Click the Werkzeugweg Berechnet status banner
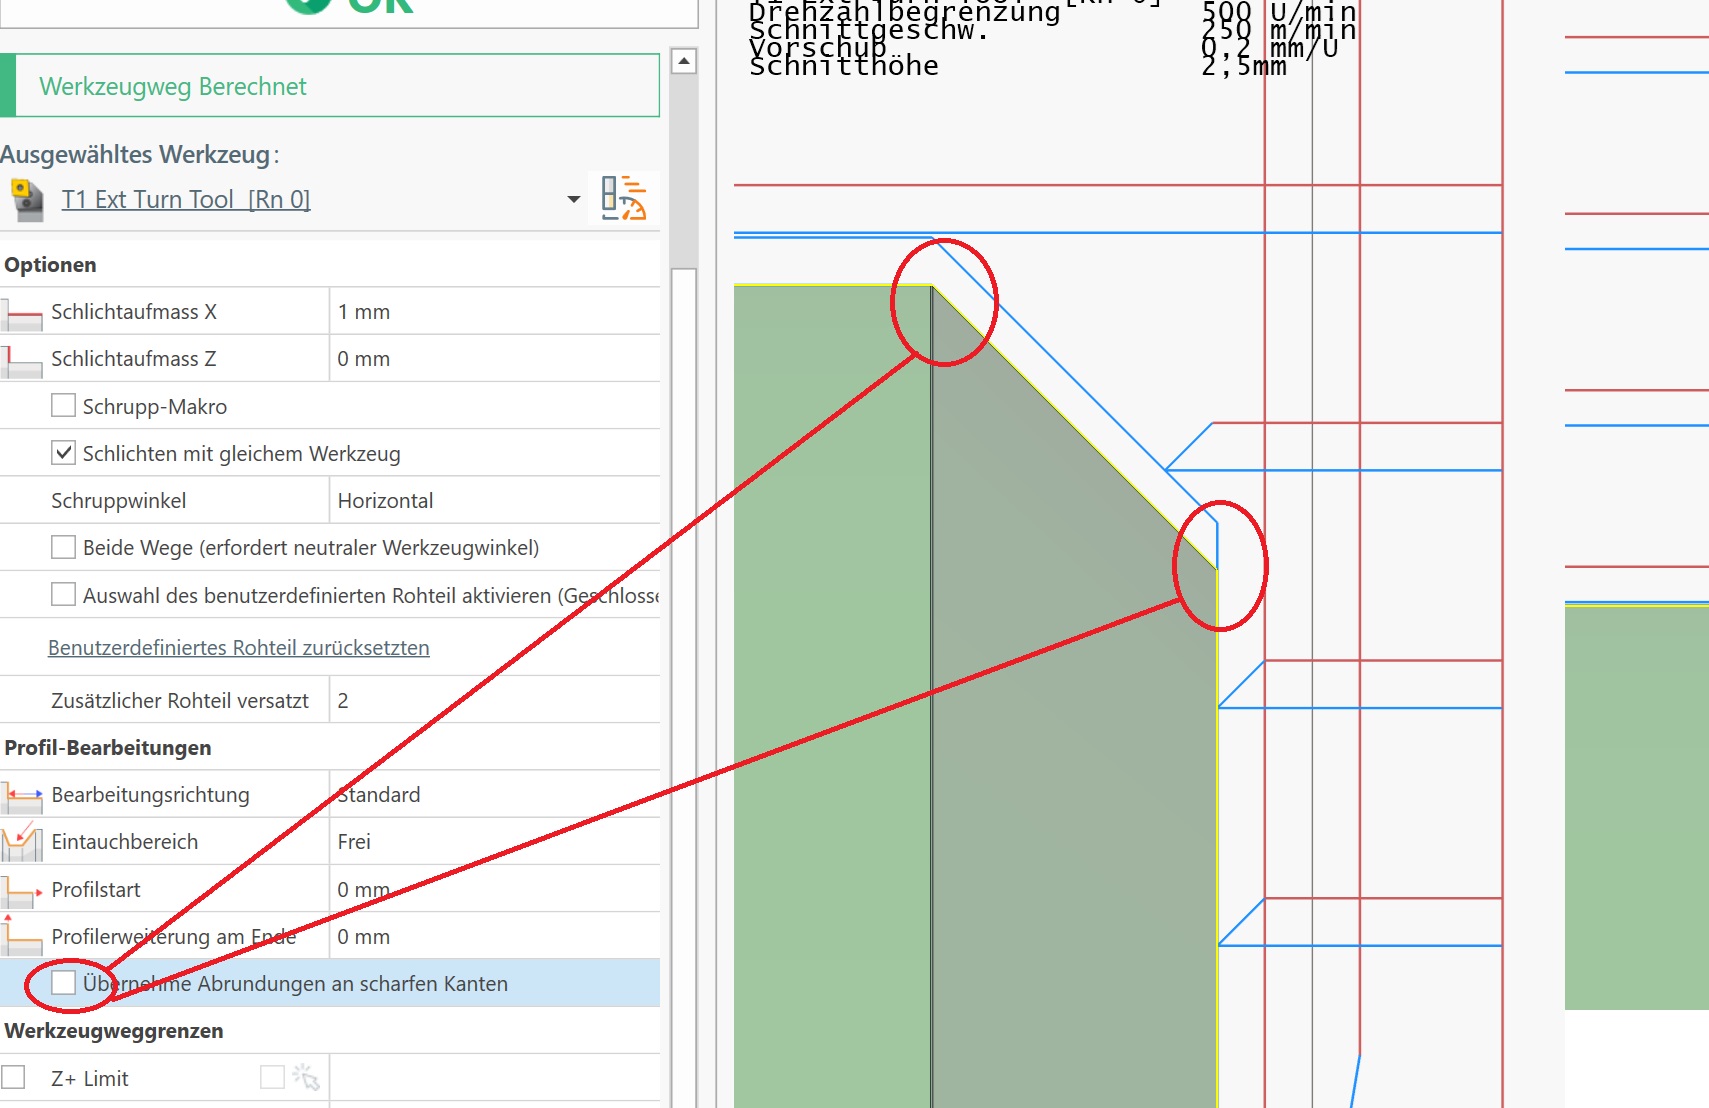This screenshot has height=1108, width=1709. pos(330,86)
